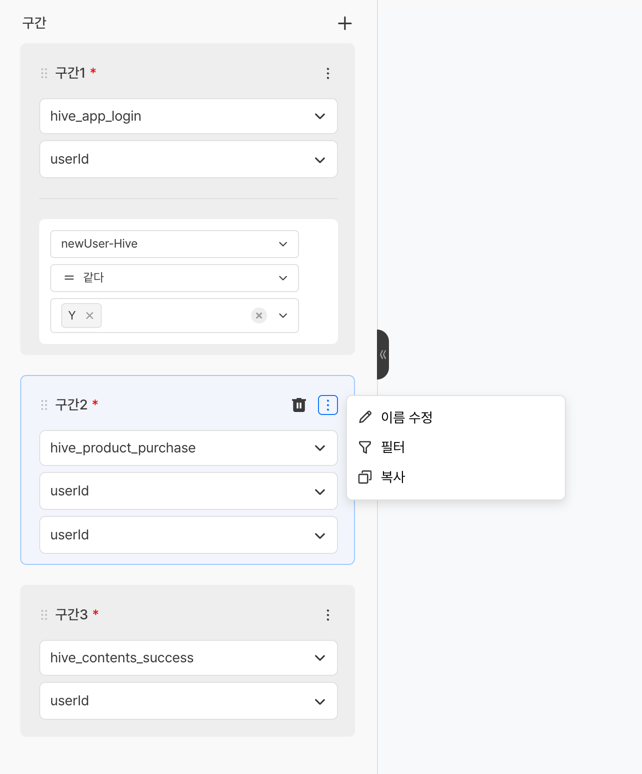Collapse the side panel with the double-chevron

(x=383, y=354)
